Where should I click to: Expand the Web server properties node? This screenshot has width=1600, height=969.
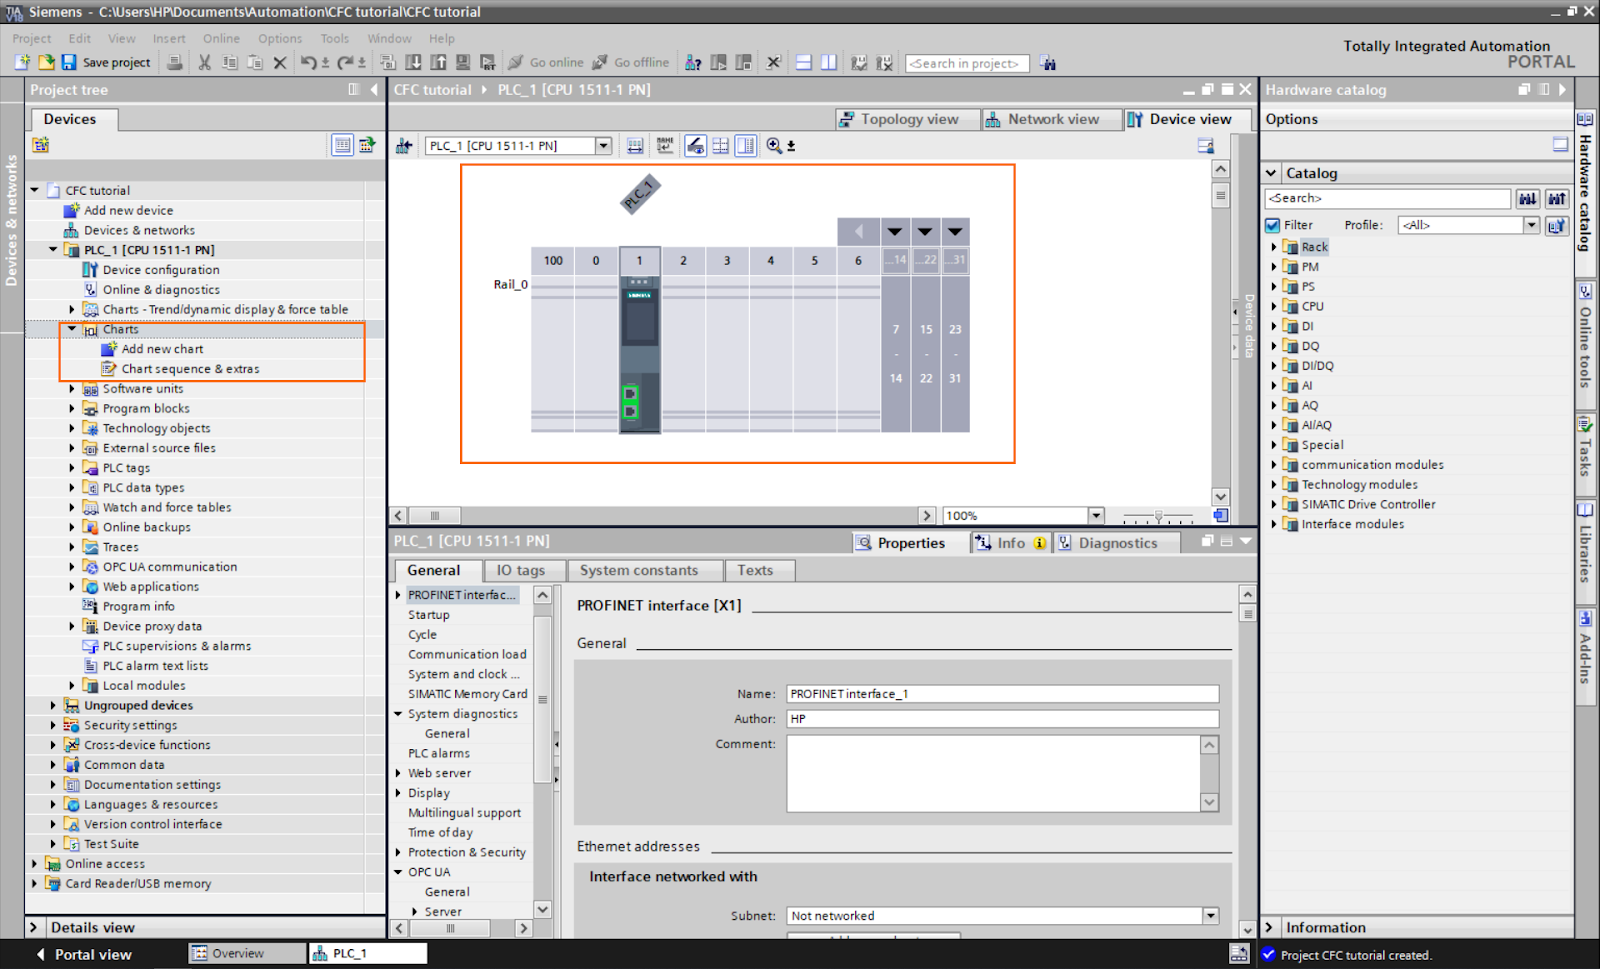point(398,773)
